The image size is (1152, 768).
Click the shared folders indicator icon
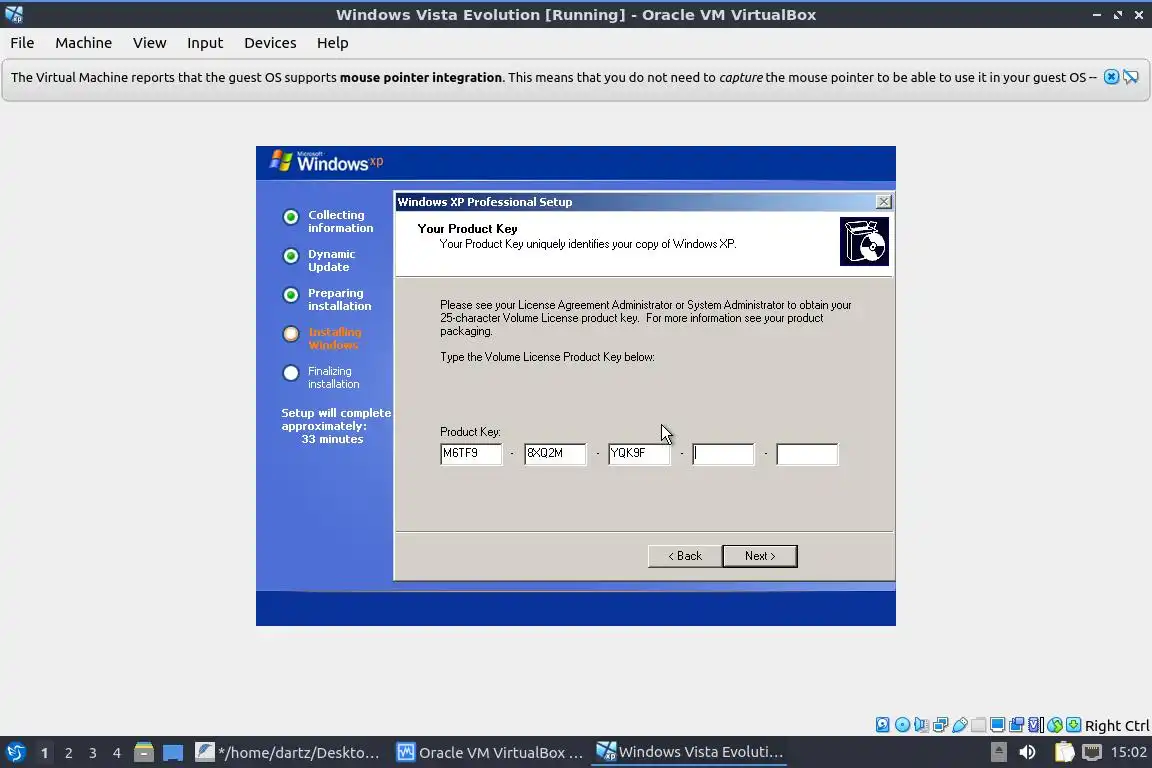(979, 725)
